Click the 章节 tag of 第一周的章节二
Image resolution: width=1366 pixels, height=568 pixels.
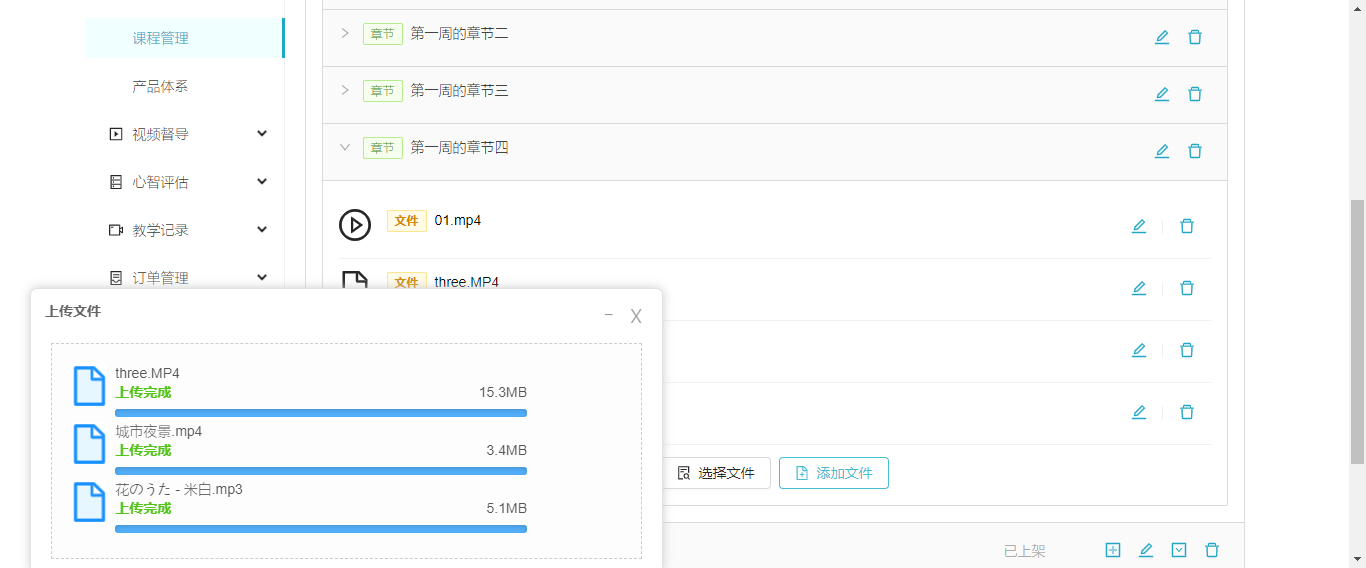pyautogui.click(x=383, y=34)
